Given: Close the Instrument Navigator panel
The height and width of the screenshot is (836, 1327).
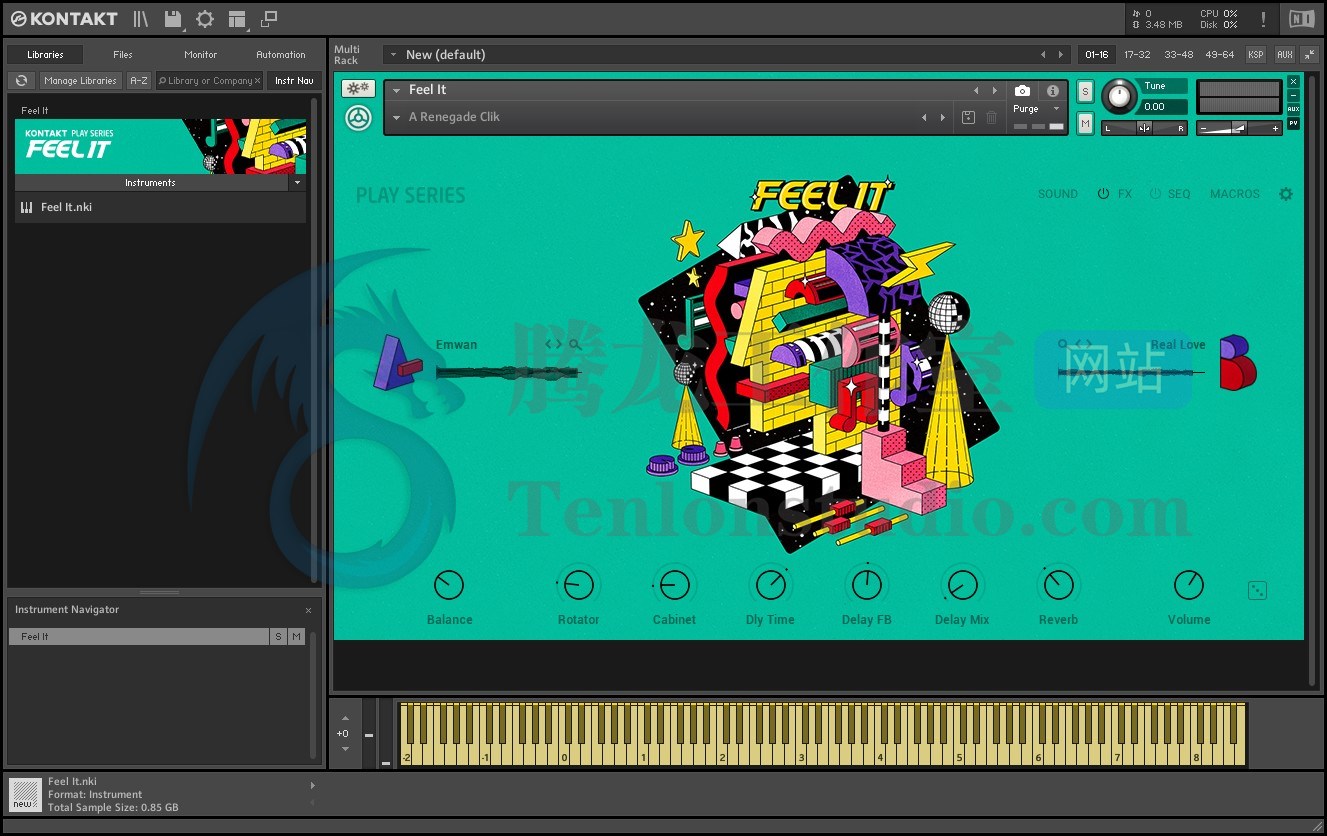Looking at the screenshot, I should click(308, 610).
